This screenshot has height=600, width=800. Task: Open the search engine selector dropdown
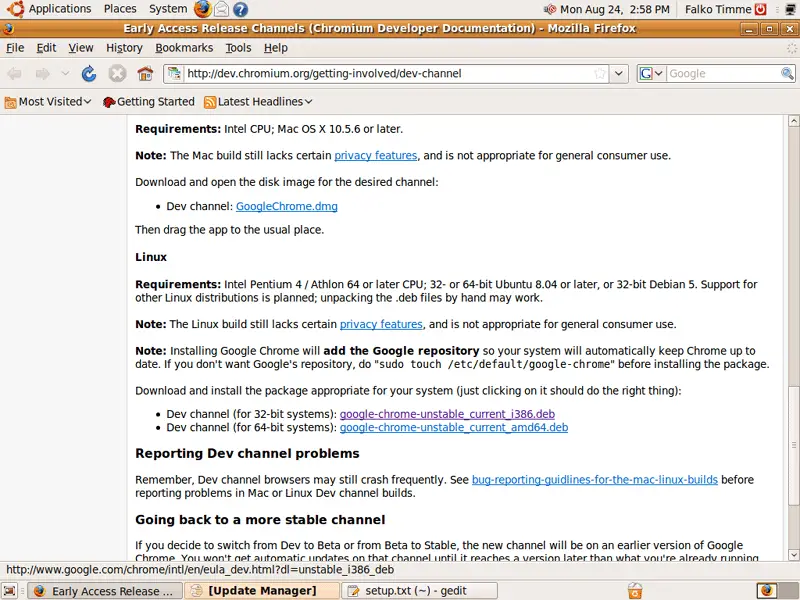[x=651, y=73]
